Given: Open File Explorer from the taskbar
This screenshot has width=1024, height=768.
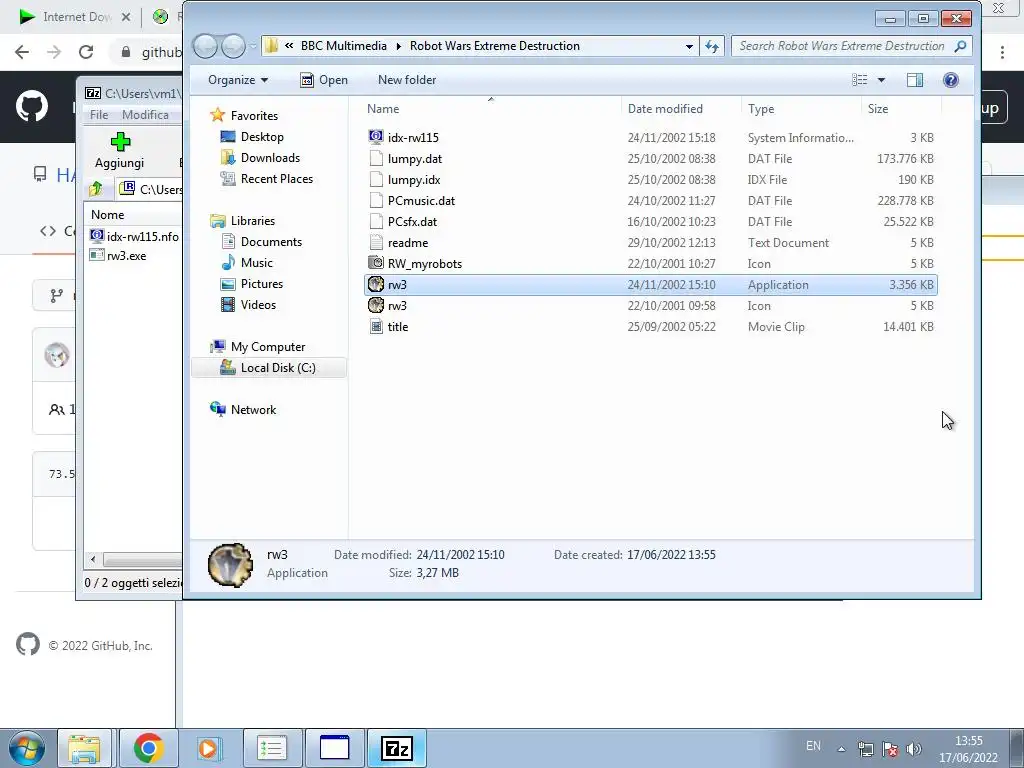Looking at the screenshot, I should point(84,748).
